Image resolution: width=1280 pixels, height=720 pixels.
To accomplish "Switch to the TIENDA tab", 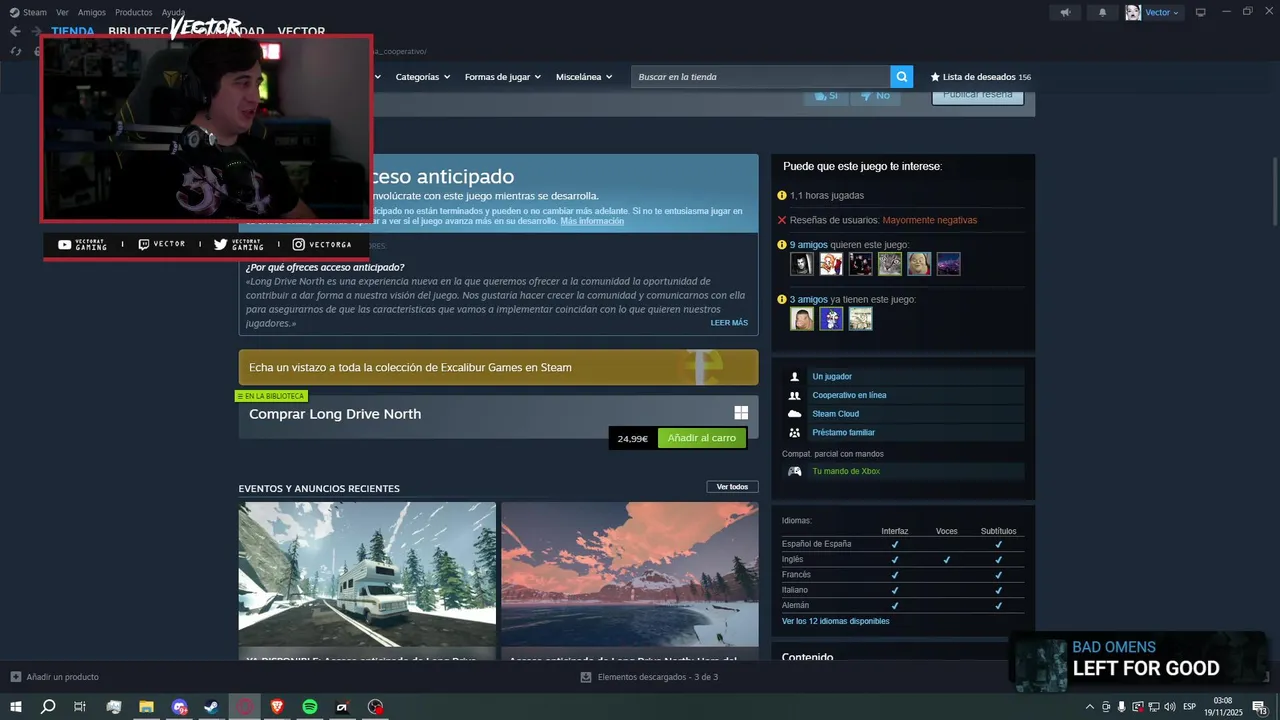I will tap(73, 31).
